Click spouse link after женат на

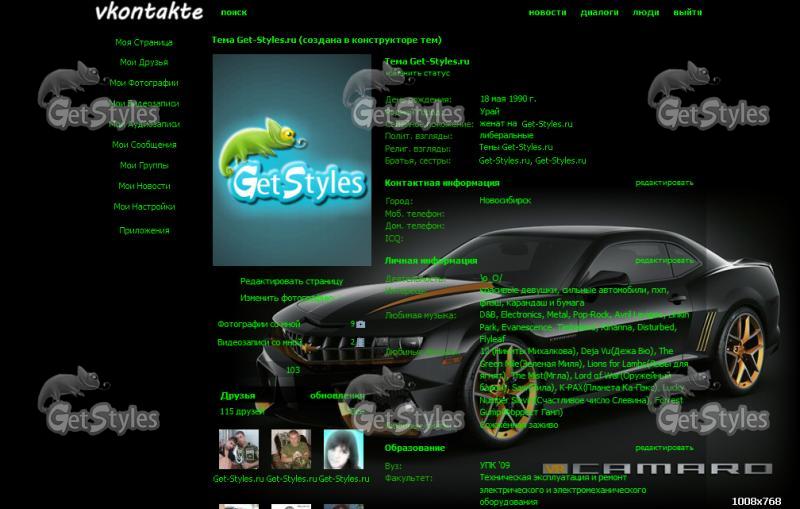[x=547, y=124]
